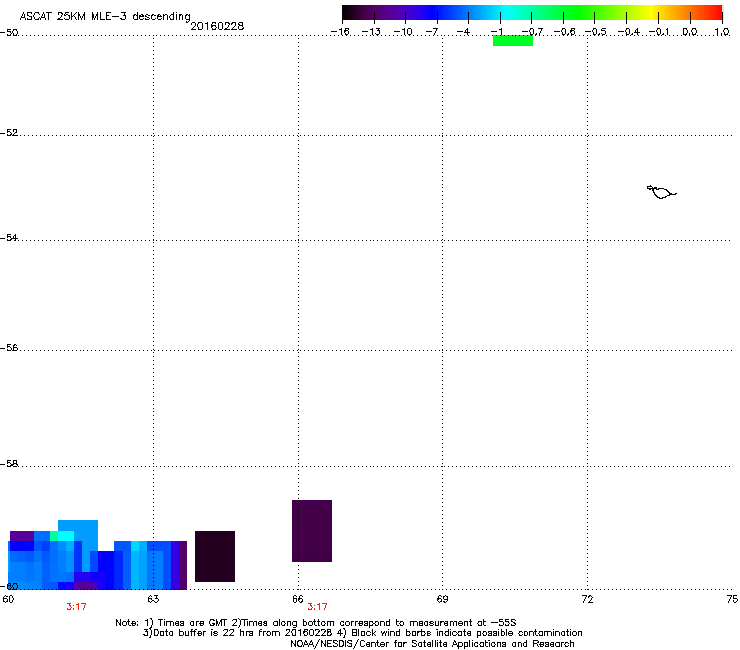Click the rainbow color scale bar
The image size is (740, 650).
point(532,12)
